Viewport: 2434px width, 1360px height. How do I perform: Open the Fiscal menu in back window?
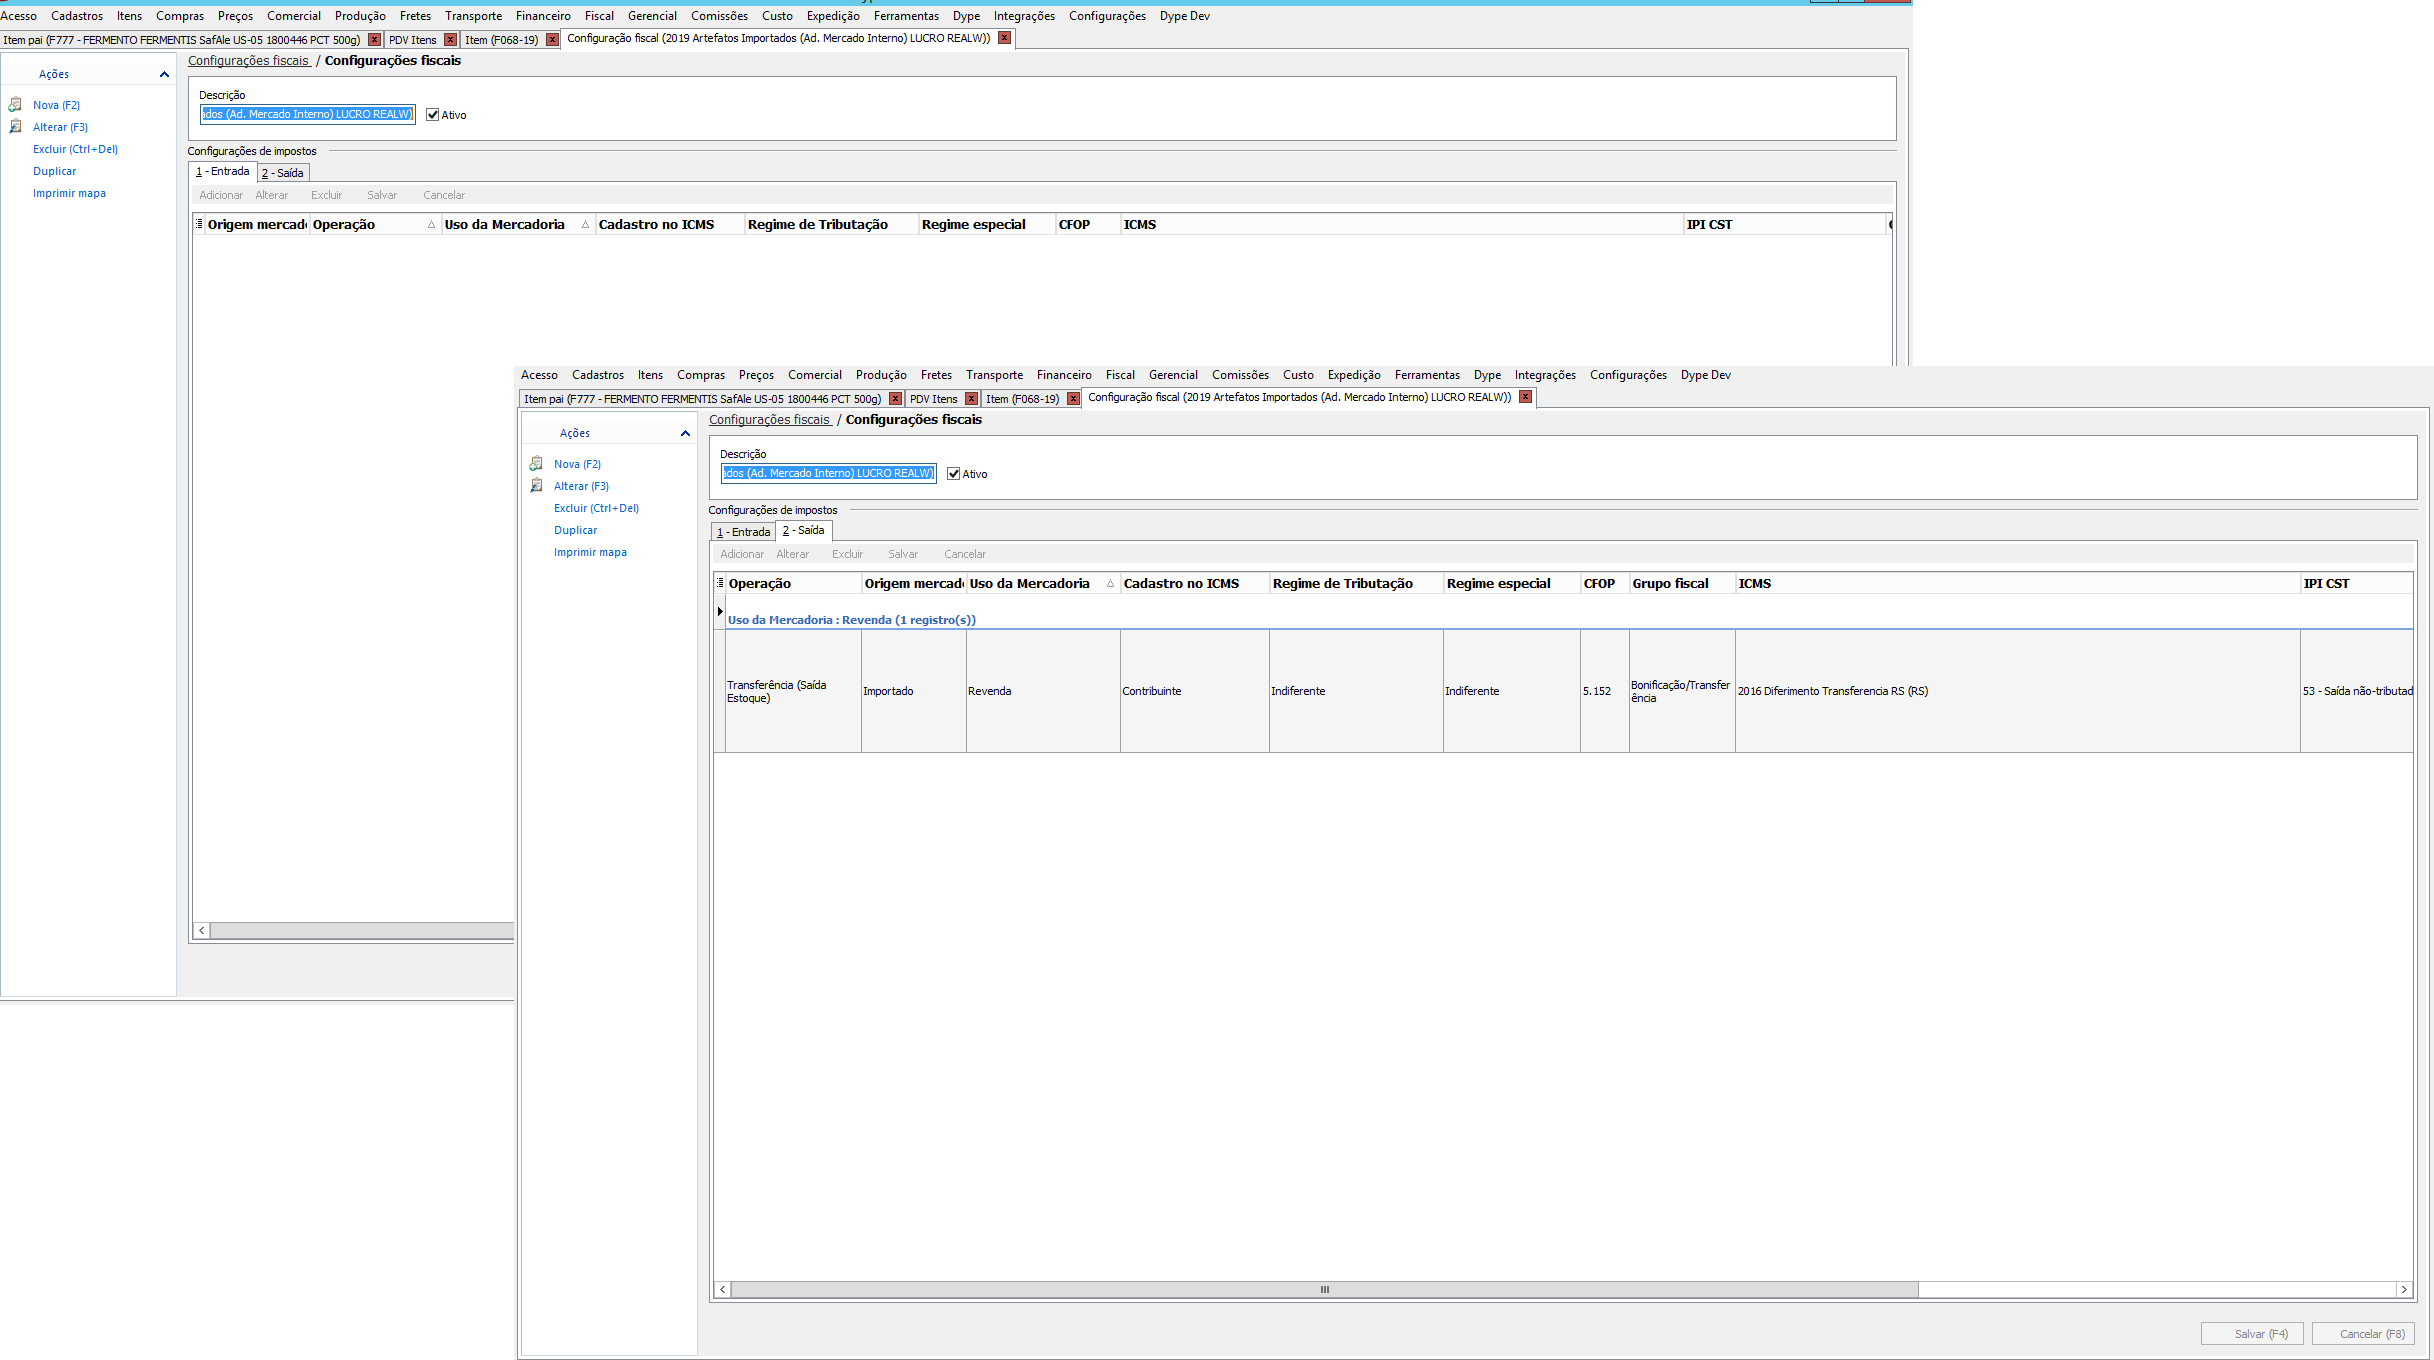tap(600, 16)
